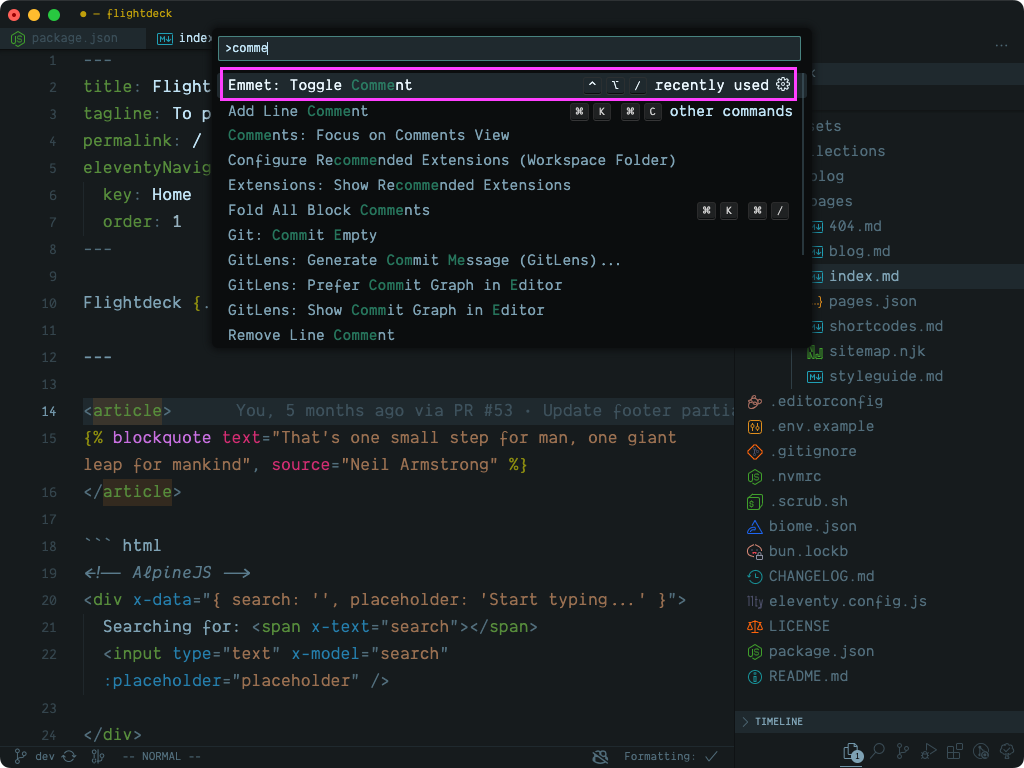This screenshot has width=1024, height=768.
Task: Select GitLens: Show Commit Graph in Editor
Action: pyautogui.click(x=509, y=310)
